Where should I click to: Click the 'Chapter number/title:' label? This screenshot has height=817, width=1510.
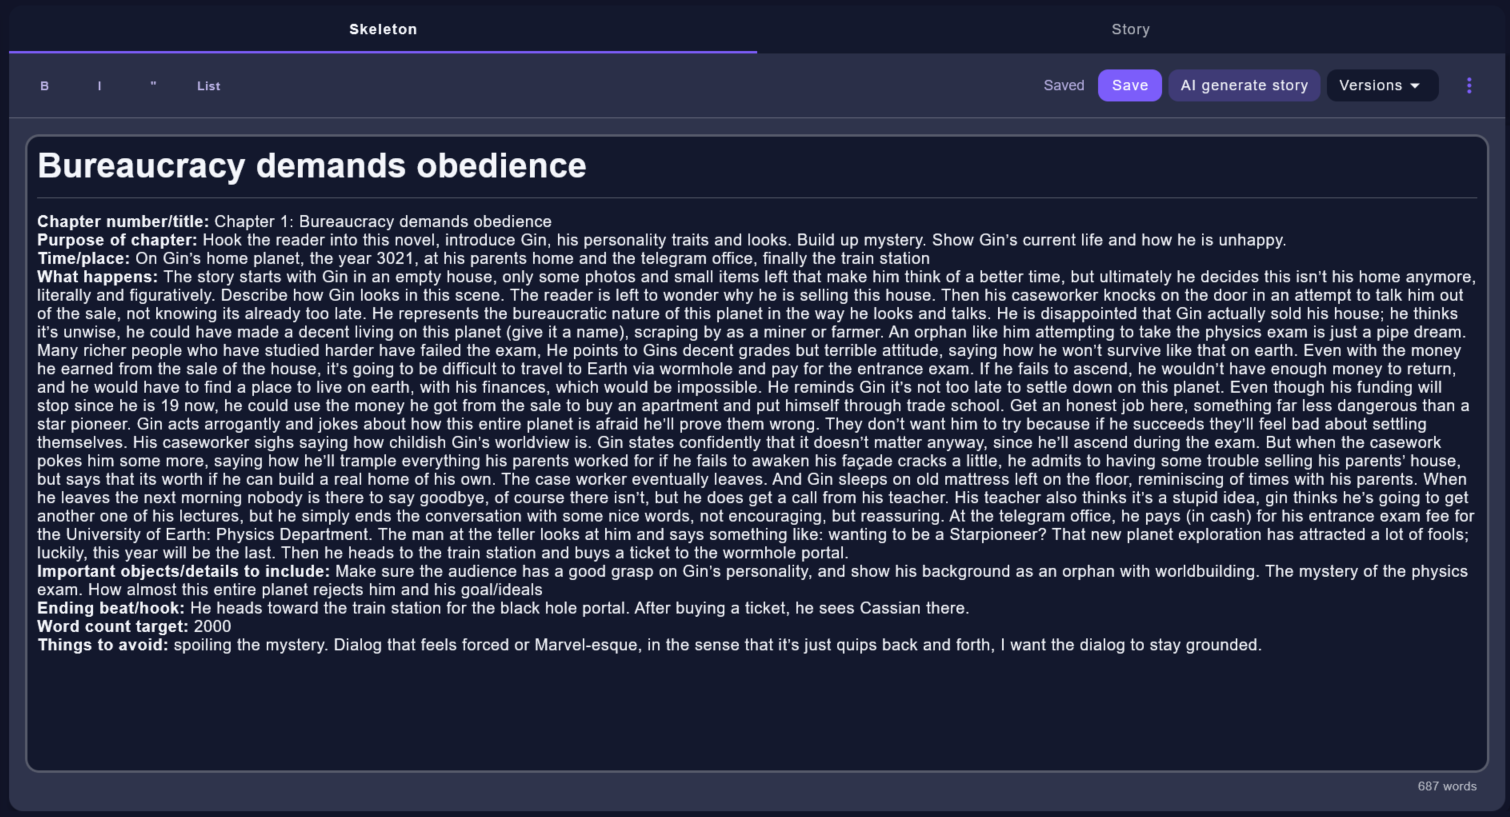tap(123, 222)
